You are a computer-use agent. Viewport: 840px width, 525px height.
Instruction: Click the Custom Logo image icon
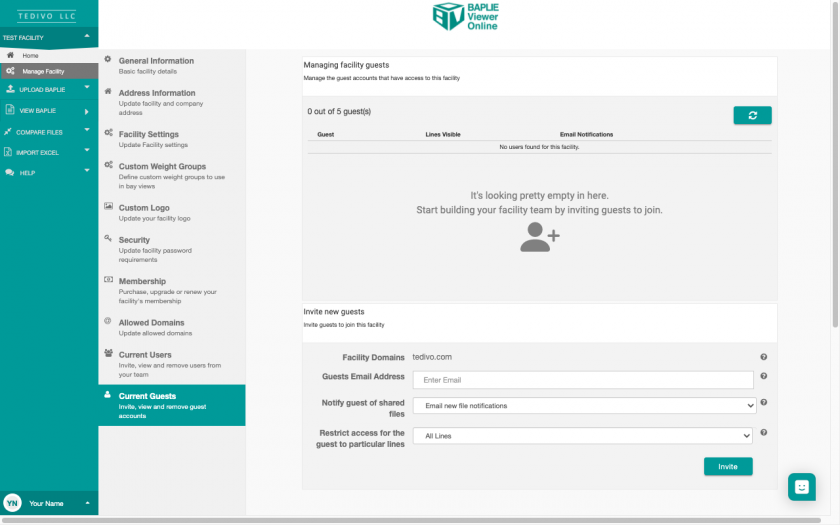point(108,206)
